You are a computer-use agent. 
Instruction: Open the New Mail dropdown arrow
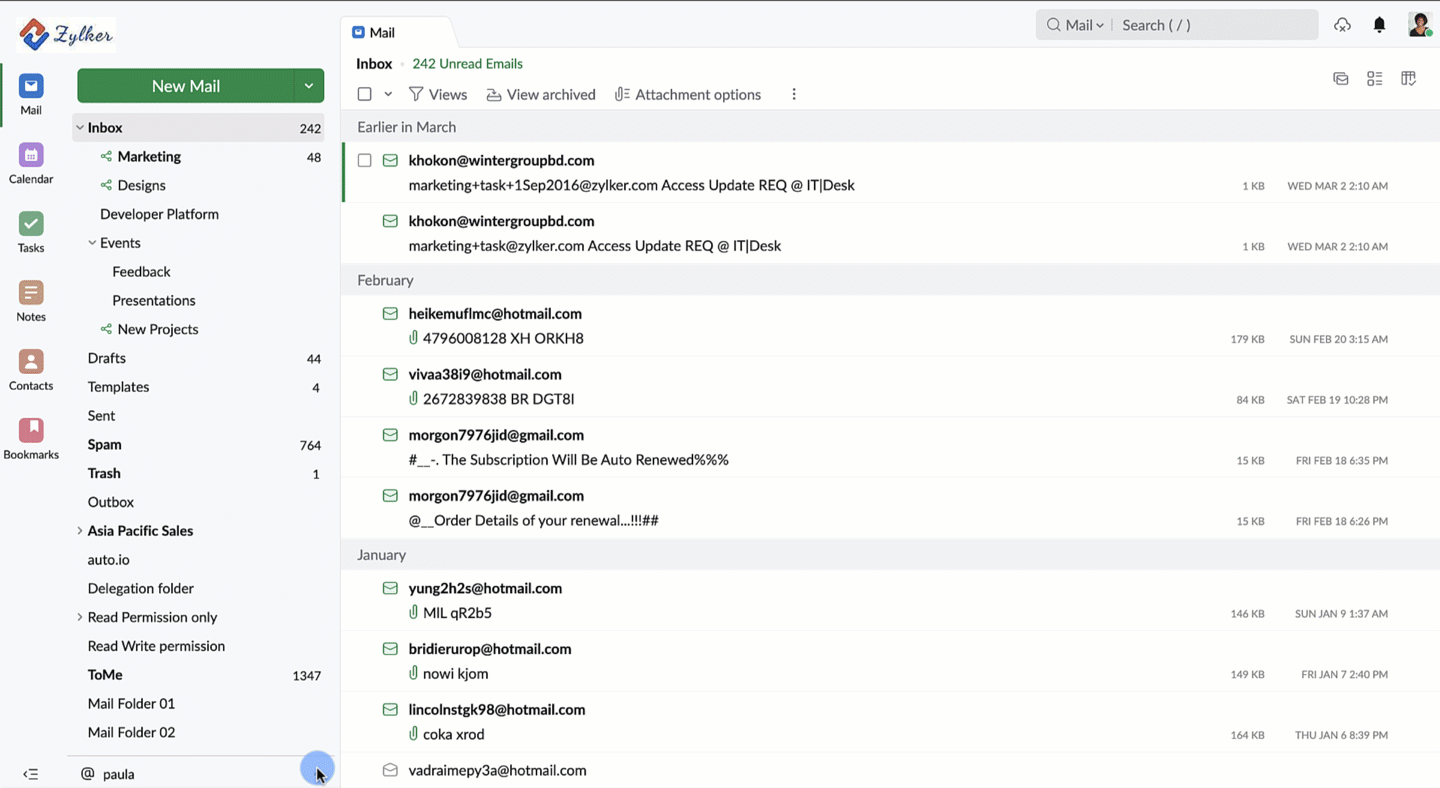coord(309,86)
